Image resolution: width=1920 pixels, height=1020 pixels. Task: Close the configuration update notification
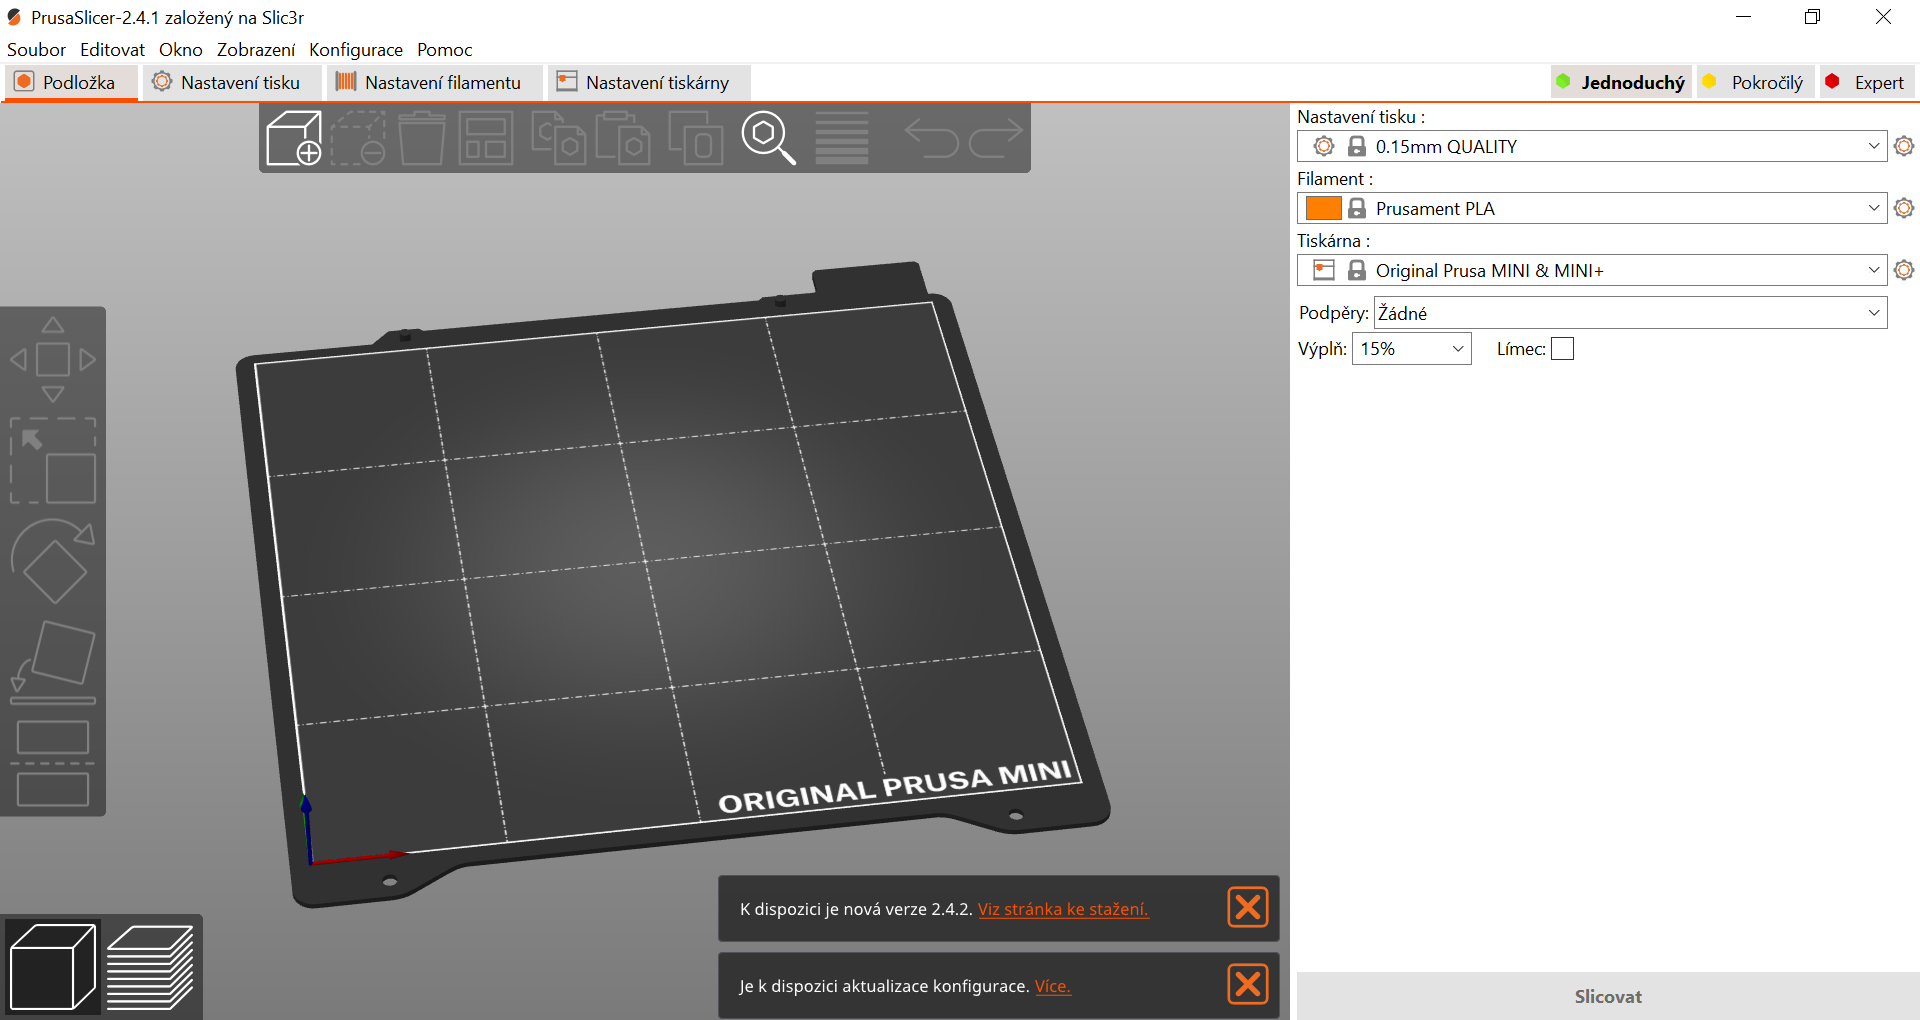tap(1248, 984)
